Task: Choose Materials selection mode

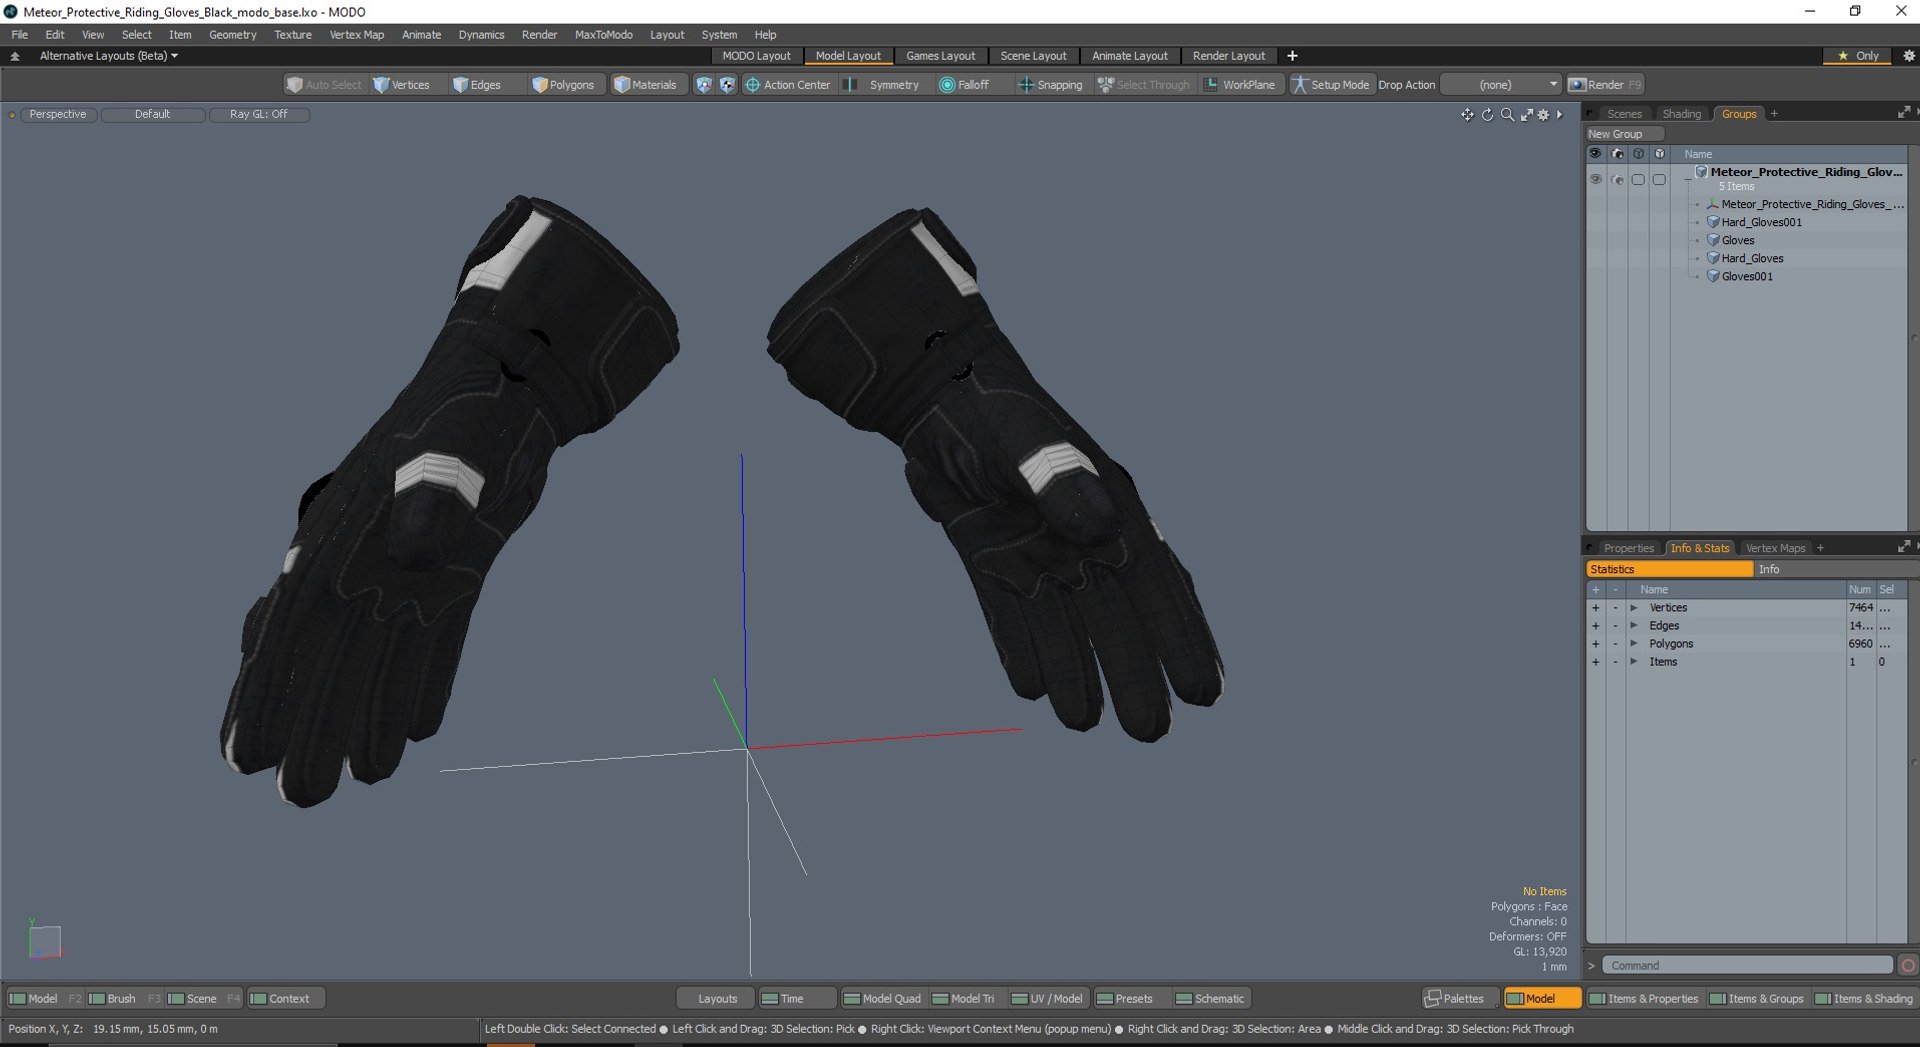Action: coord(645,85)
